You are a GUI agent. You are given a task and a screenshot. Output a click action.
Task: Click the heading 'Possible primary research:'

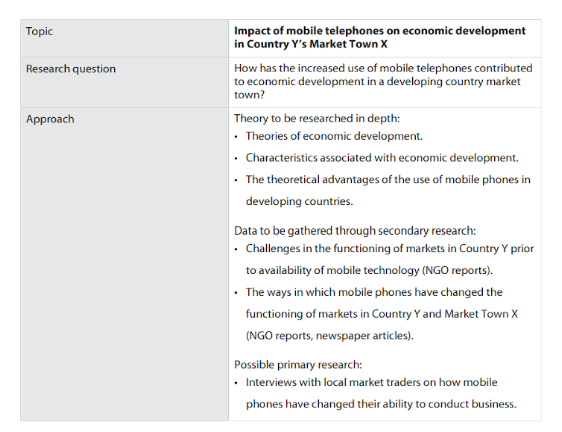coord(298,365)
